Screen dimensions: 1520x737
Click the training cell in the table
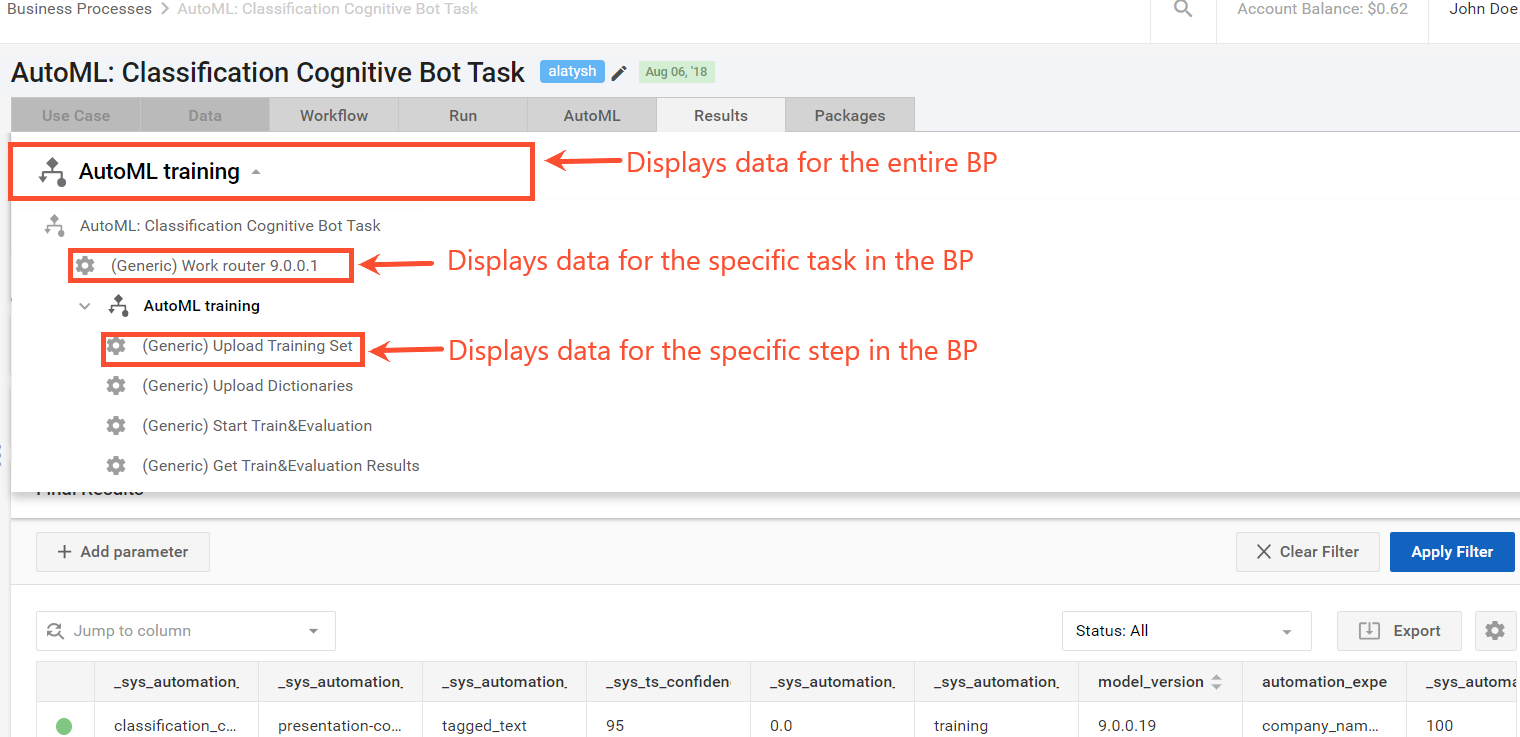point(996,726)
